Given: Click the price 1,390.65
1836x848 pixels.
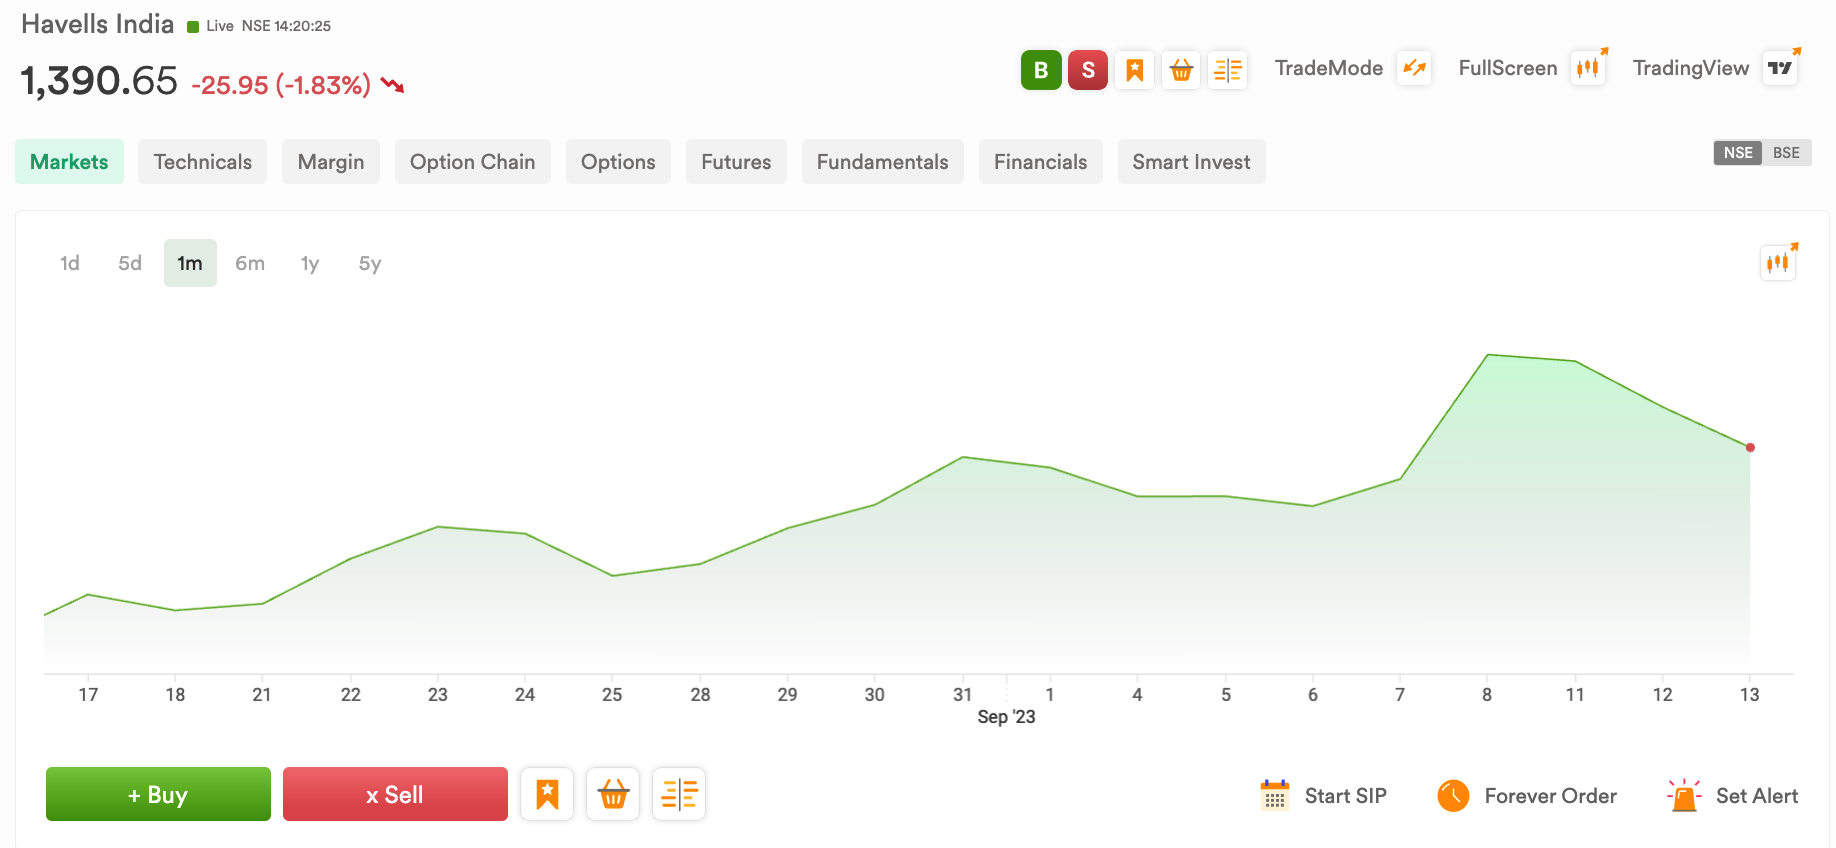Looking at the screenshot, I should pyautogui.click(x=99, y=81).
